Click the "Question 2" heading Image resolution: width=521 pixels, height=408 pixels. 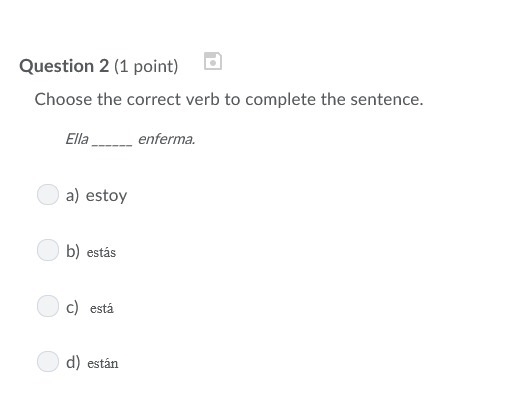(x=64, y=66)
